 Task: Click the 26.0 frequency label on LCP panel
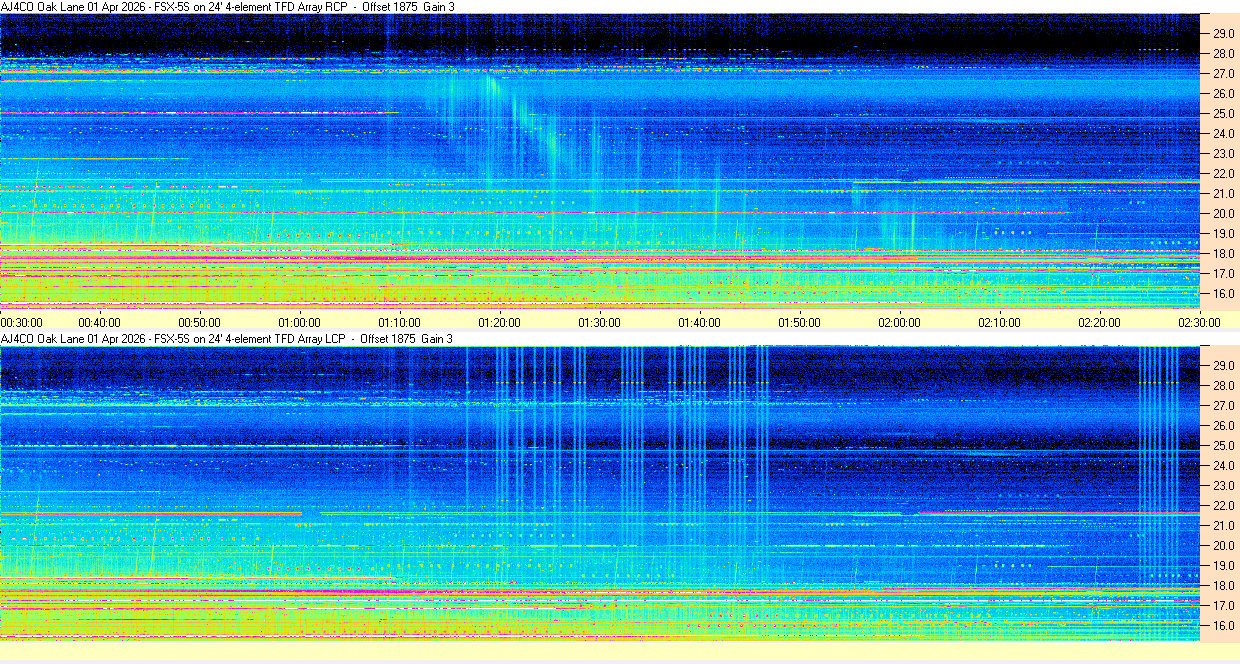(x=1223, y=425)
